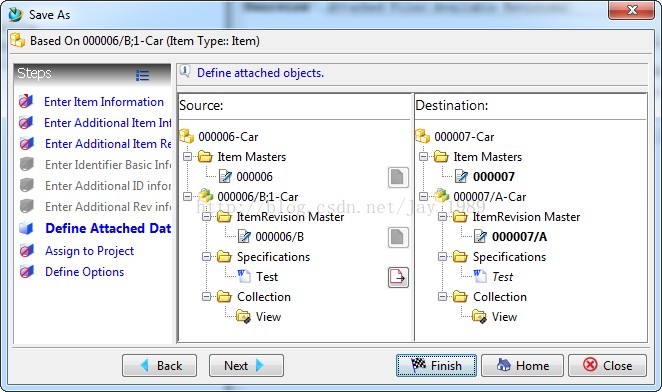Collapse source Specifications folder
The image size is (662, 392).
pos(206,256)
